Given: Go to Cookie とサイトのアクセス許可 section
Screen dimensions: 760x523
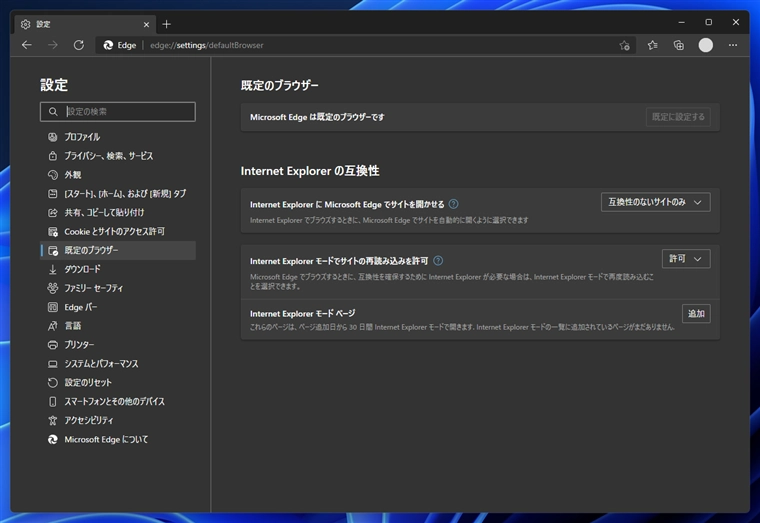Looking at the screenshot, I should pyautogui.click(x=114, y=231).
